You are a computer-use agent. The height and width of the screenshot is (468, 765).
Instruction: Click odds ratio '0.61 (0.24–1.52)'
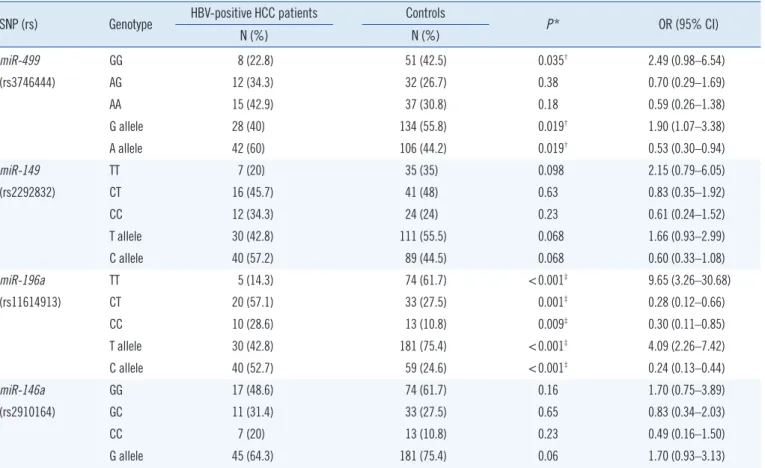click(686, 214)
